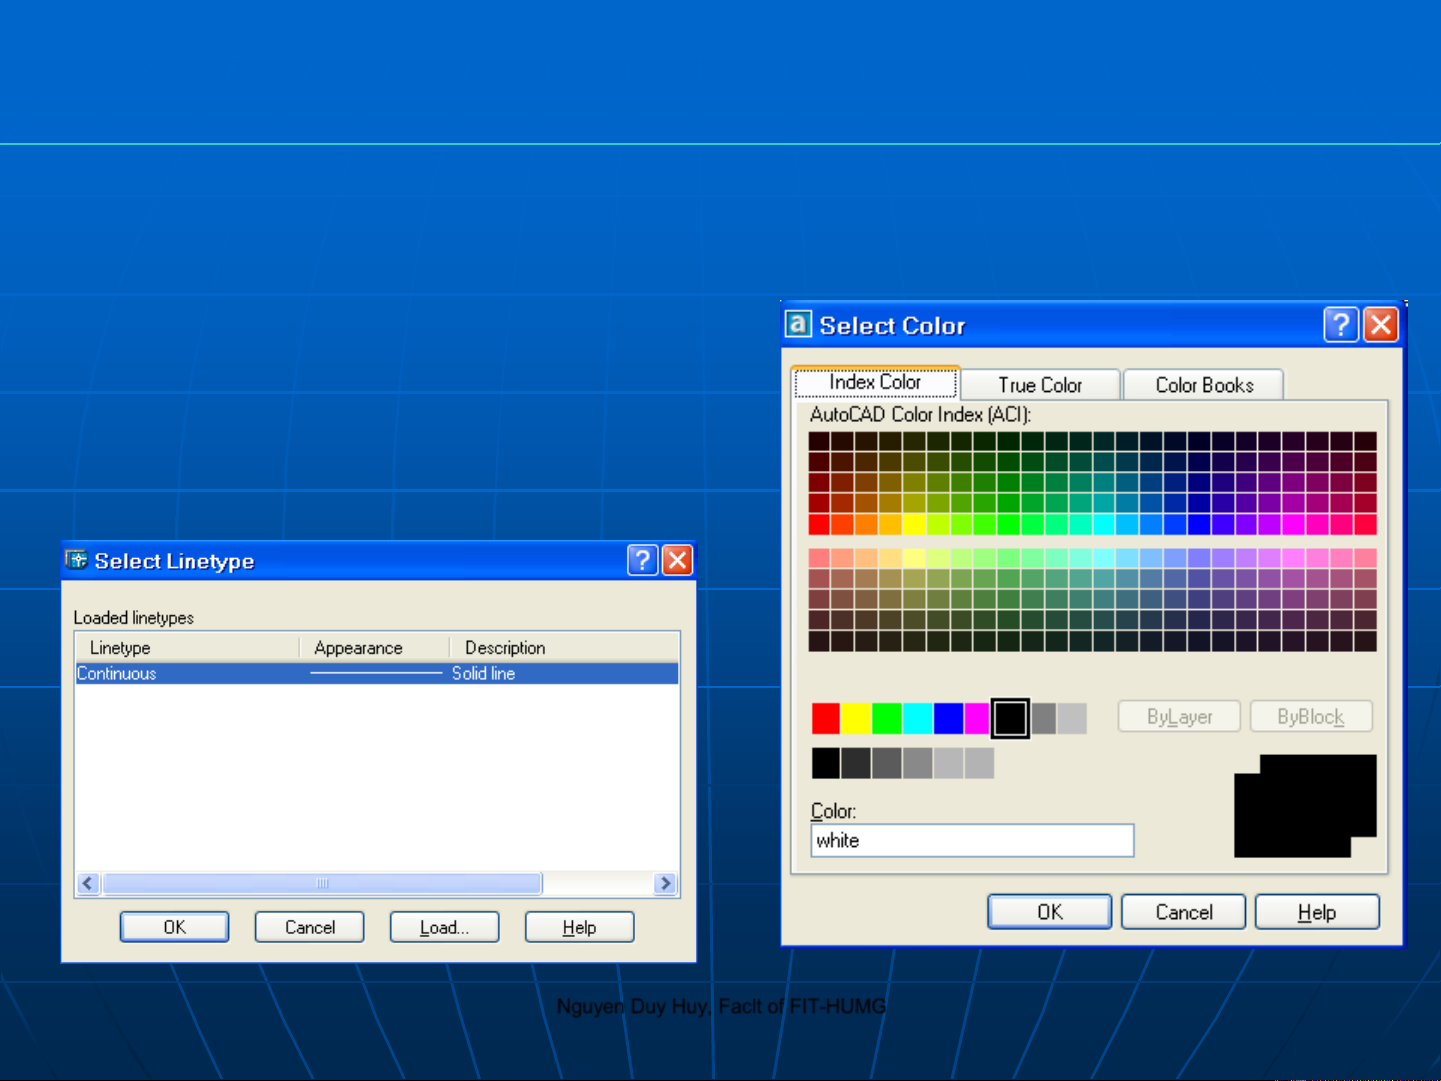
Task: Pick the yellow standard color swatch
Action: pos(856,718)
